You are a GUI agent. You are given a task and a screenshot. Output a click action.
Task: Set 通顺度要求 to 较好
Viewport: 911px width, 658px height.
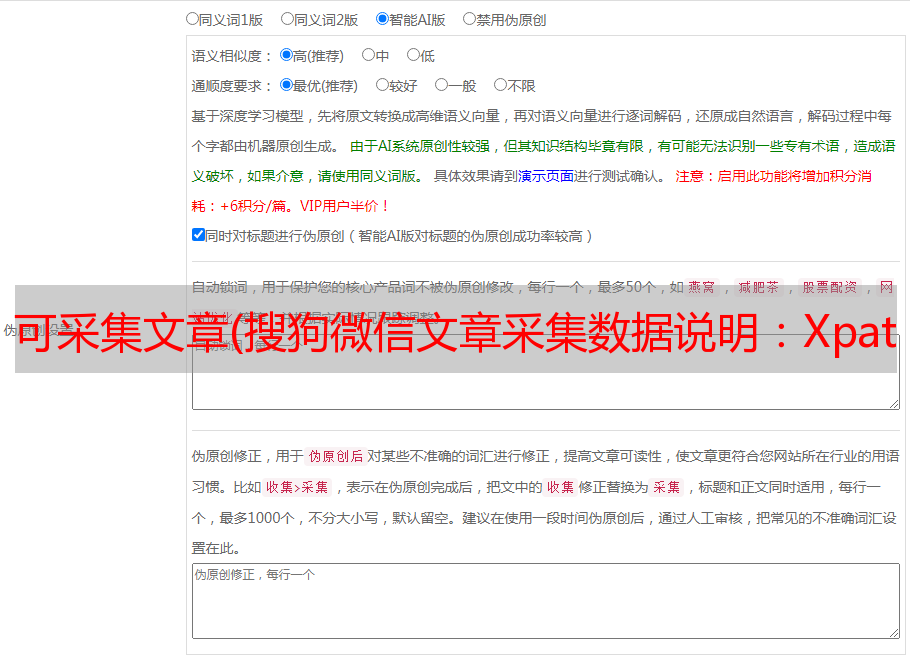382,85
